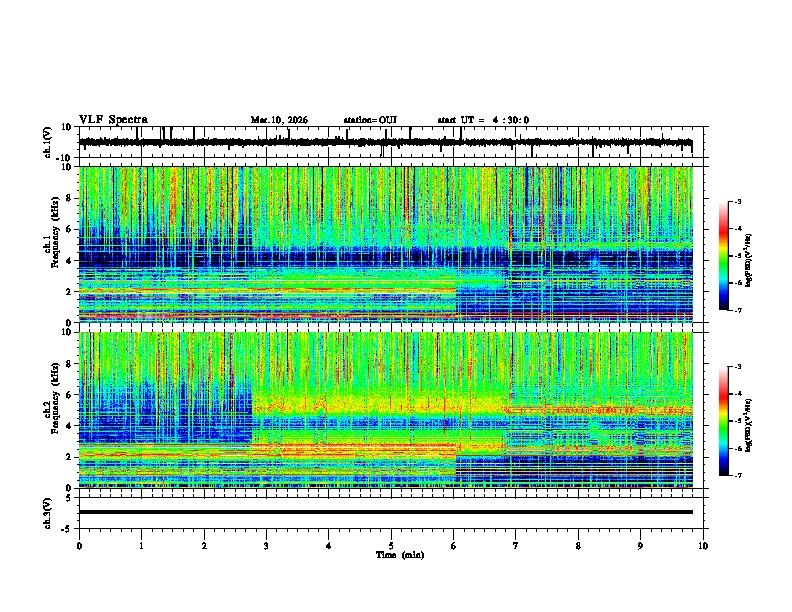Click the "Time (min)" x-axis label

pos(400,555)
